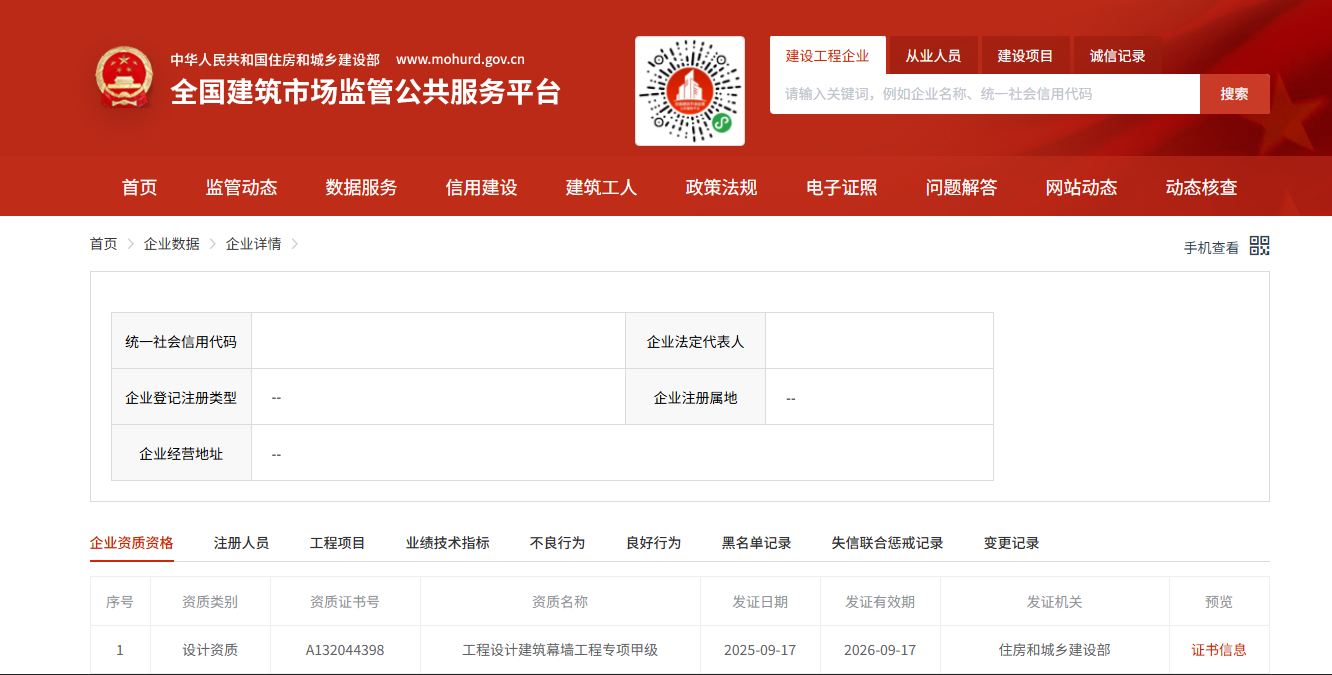Switch to the 工程项目 tab

click(x=337, y=543)
